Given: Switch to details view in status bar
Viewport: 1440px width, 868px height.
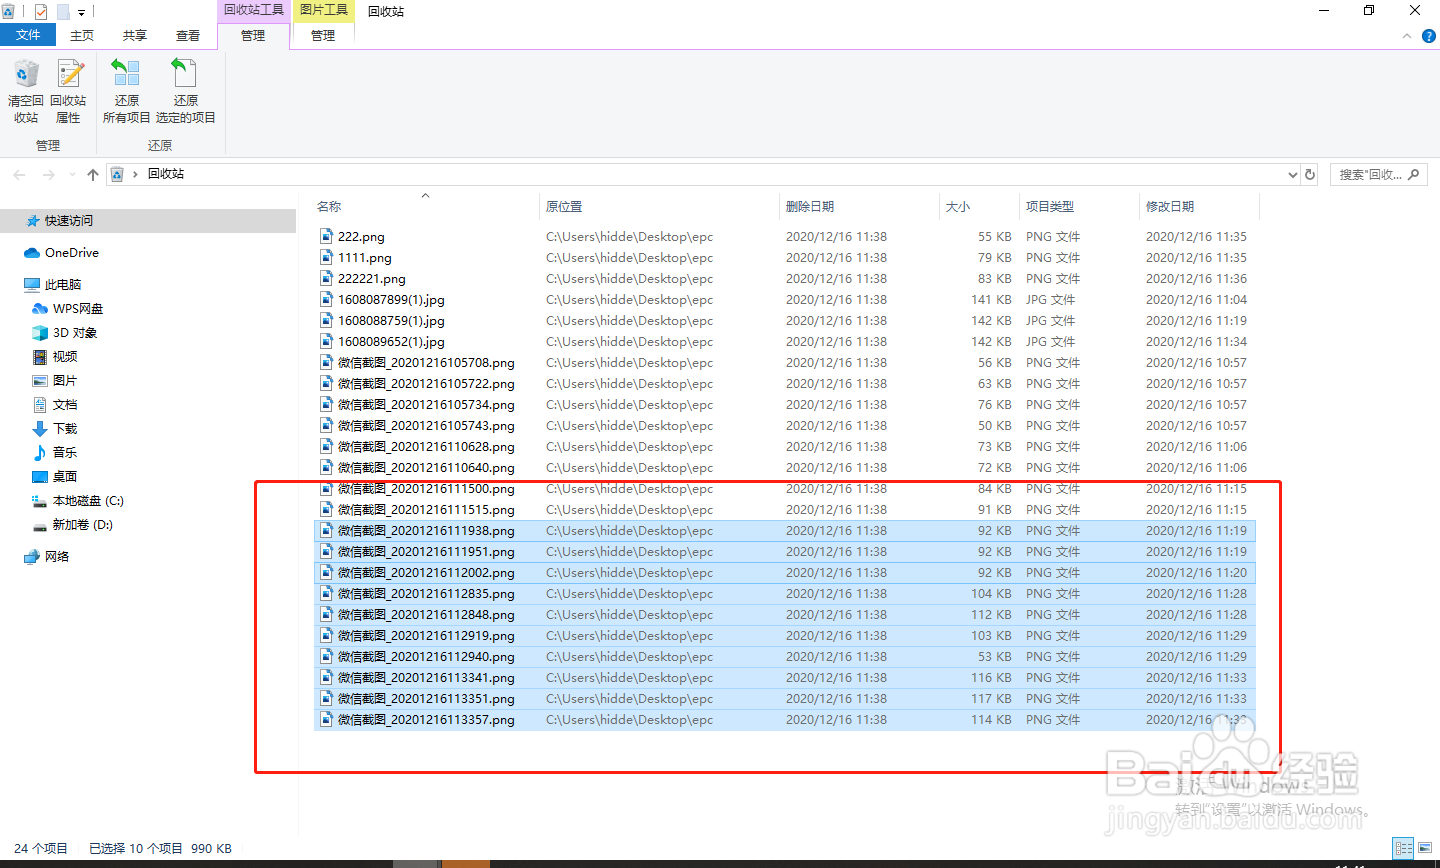Looking at the screenshot, I should point(1404,848).
